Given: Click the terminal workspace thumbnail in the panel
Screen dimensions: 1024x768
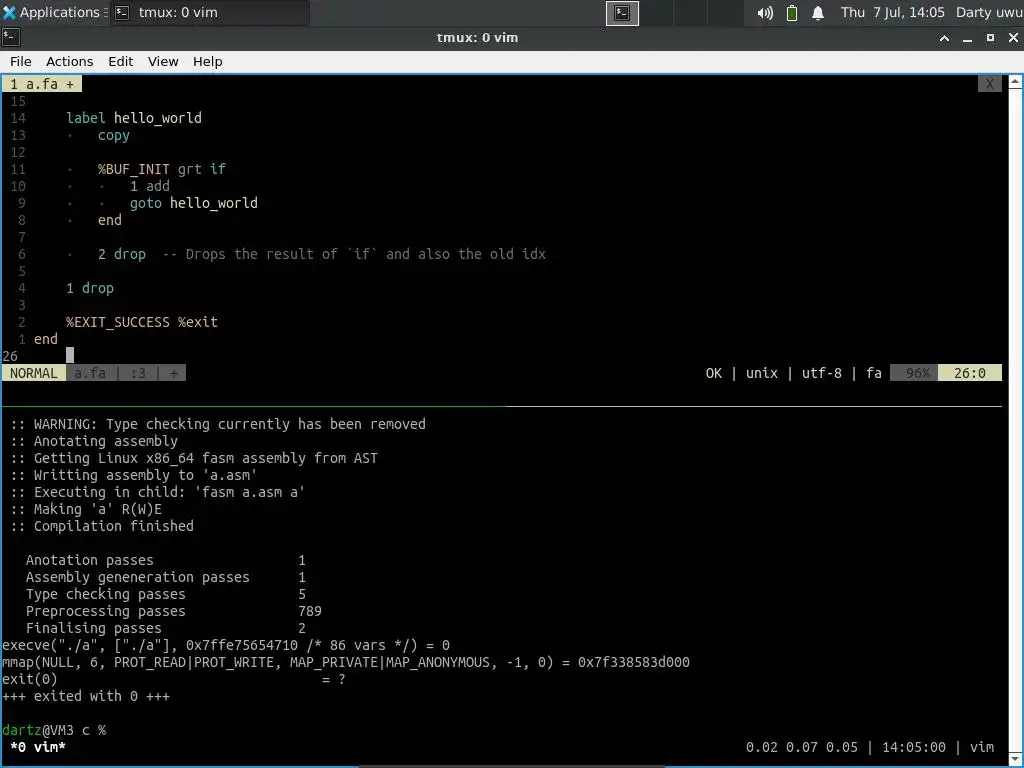Looking at the screenshot, I should [622, 13].
